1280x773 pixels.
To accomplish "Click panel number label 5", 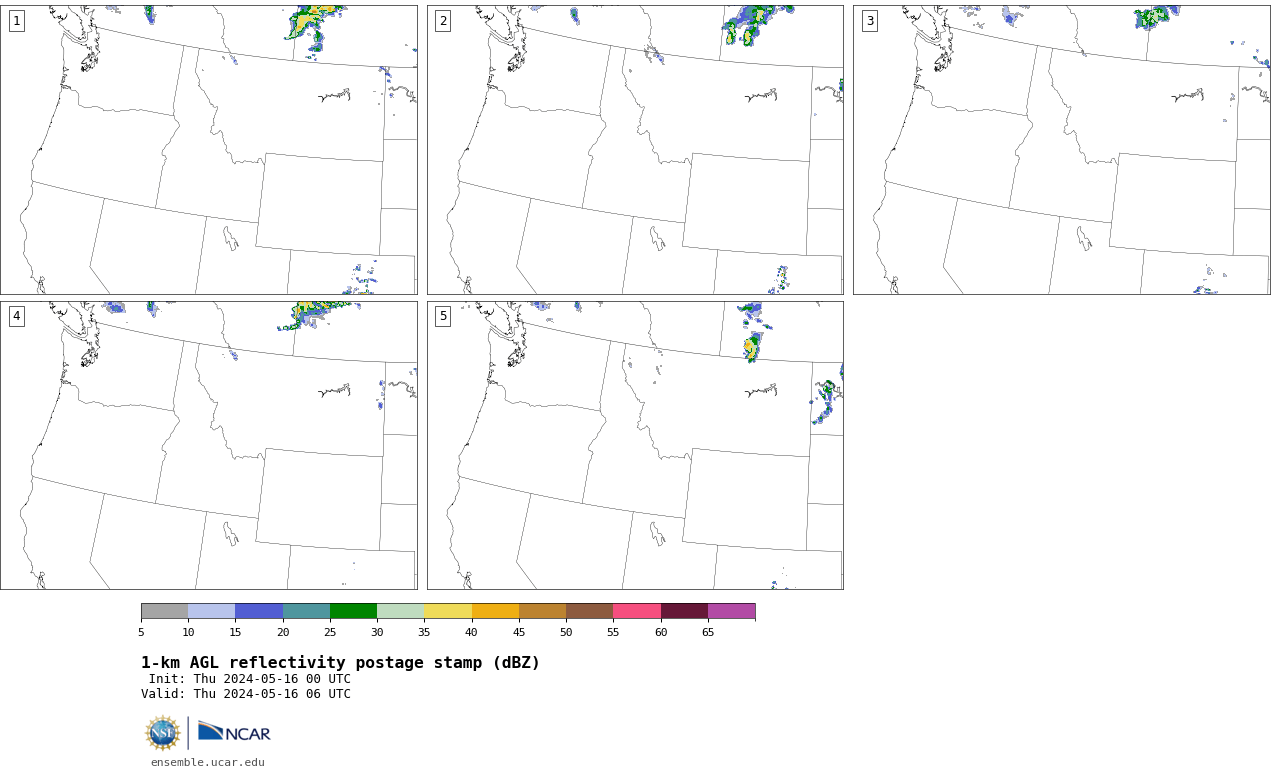I will click(443, 316).
